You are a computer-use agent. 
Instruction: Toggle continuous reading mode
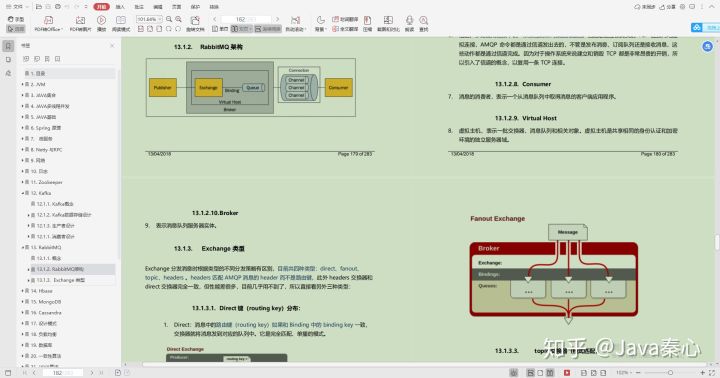click(268, 29)
